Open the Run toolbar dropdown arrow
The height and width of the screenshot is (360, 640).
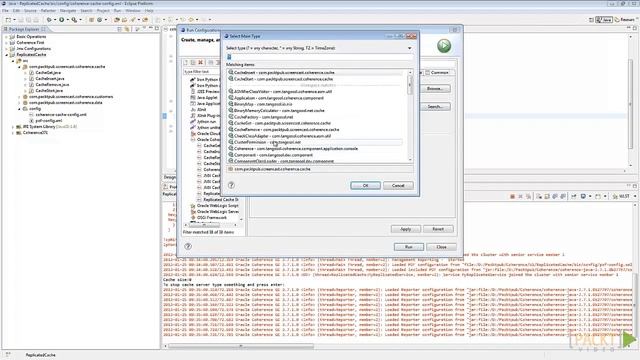point(67,20)
